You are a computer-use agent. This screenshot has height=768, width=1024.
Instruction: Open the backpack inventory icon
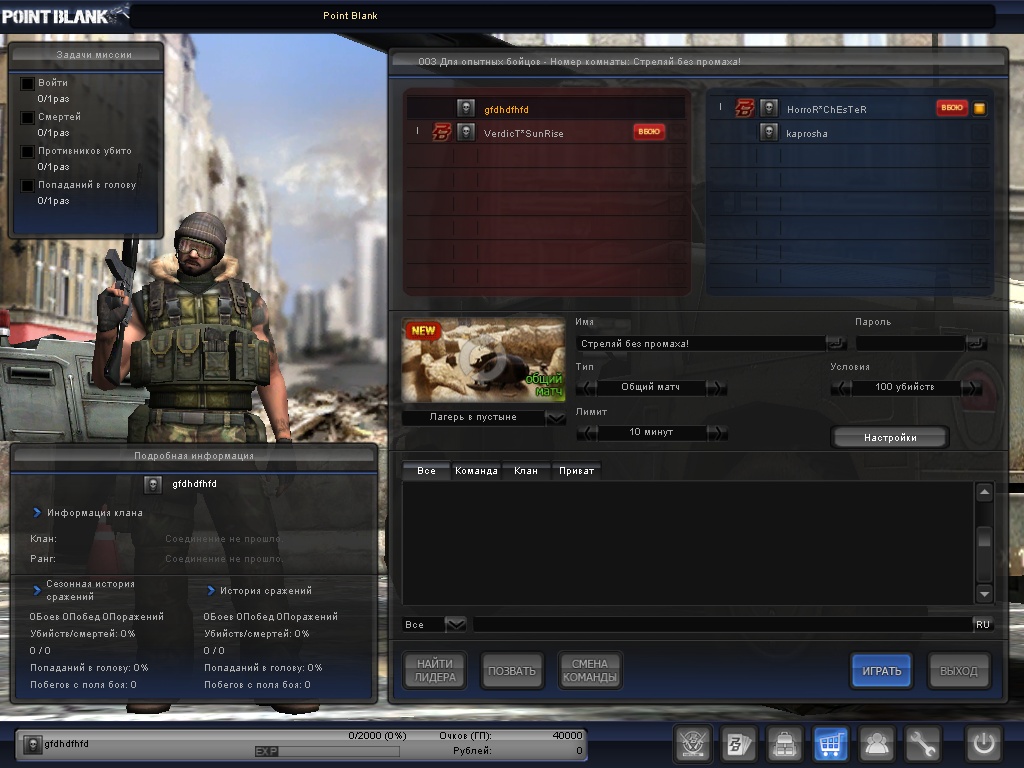(784, 744)
